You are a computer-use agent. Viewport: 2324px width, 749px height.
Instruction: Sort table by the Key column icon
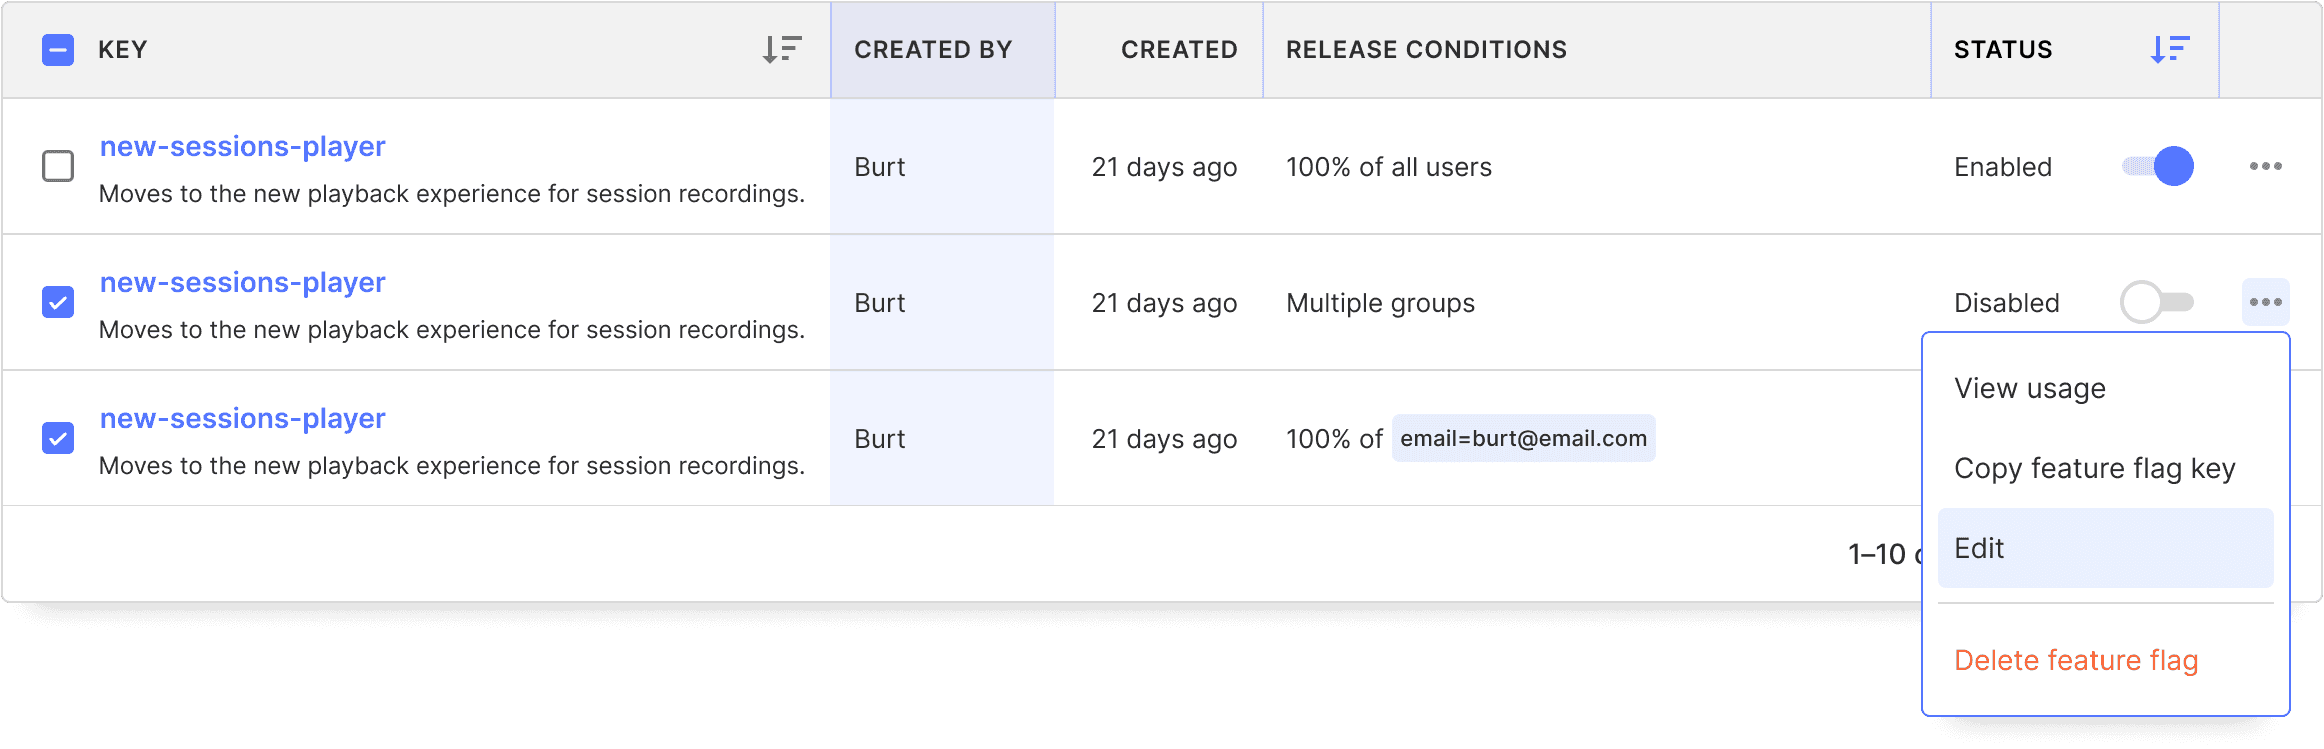click(781, 49)
